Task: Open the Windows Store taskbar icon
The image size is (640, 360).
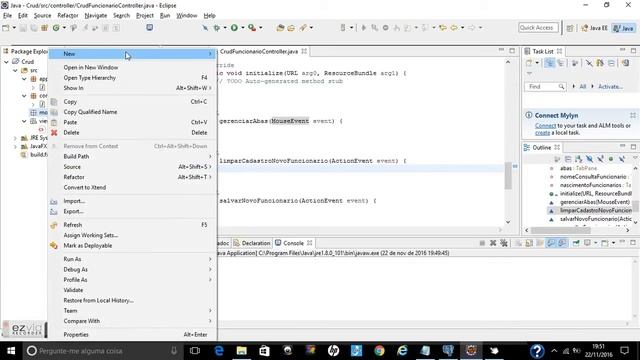Action: 264,351
